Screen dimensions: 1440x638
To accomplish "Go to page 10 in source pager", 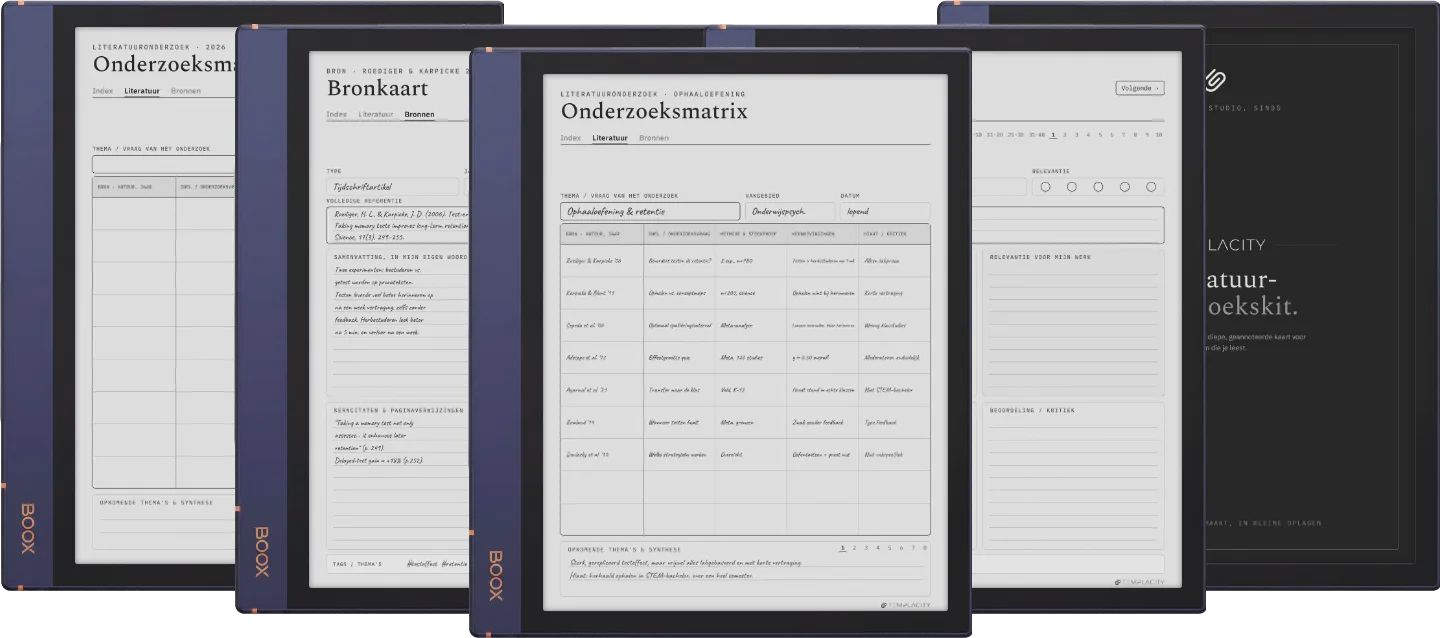I will tap(1158, 134).
